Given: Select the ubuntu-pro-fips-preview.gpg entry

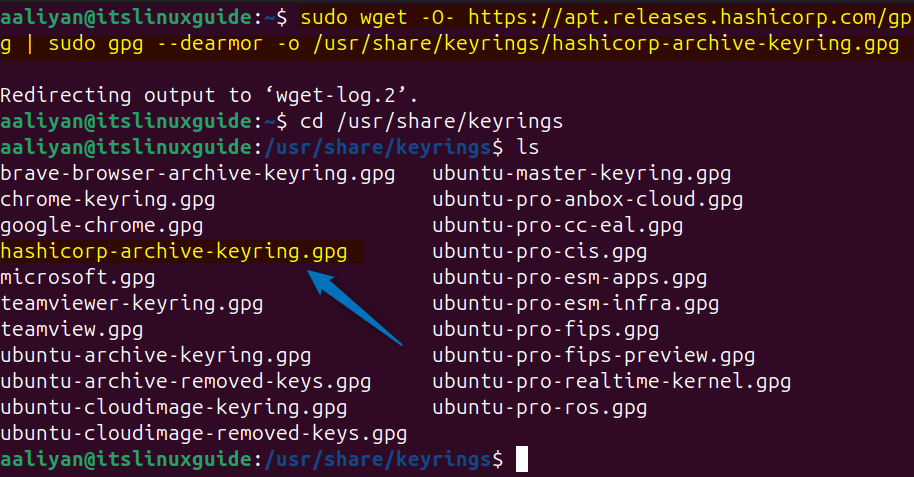Looking at the screenshot, I should click(x=594, y=356).
